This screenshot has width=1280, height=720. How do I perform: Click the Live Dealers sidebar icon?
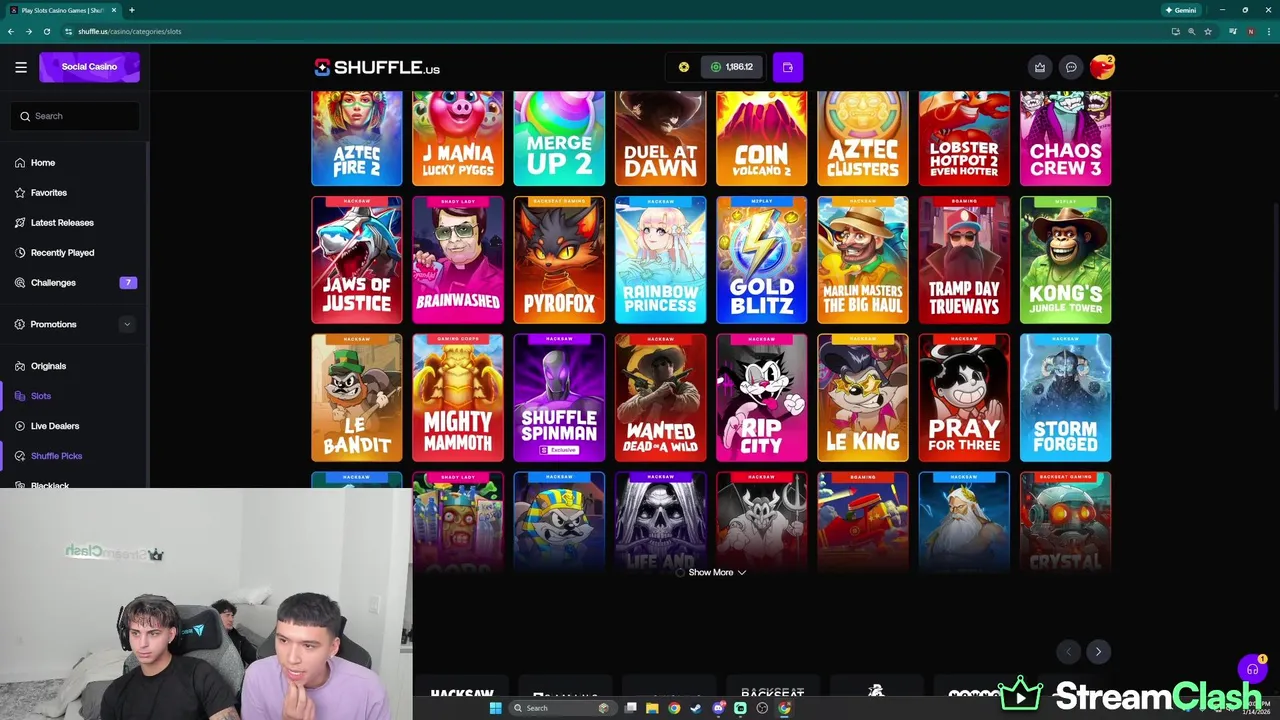click(20, 426)
